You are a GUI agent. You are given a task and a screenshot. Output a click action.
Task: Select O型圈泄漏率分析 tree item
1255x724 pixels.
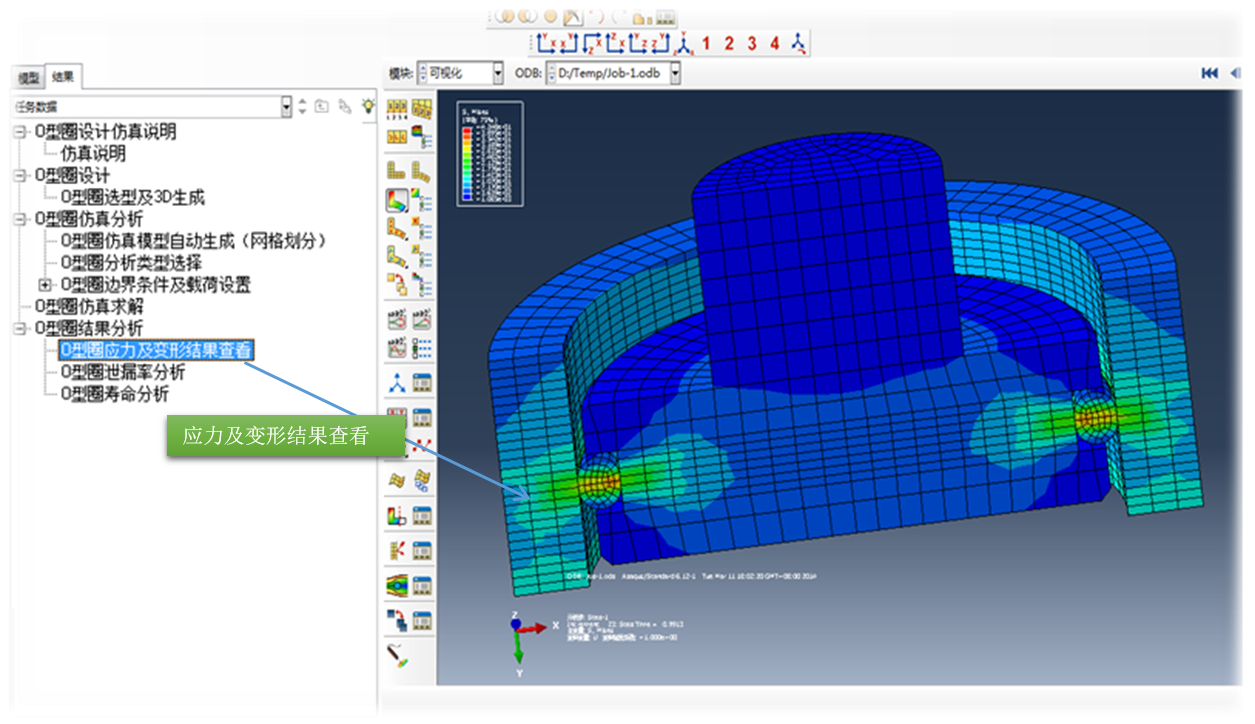pos(122,372)
